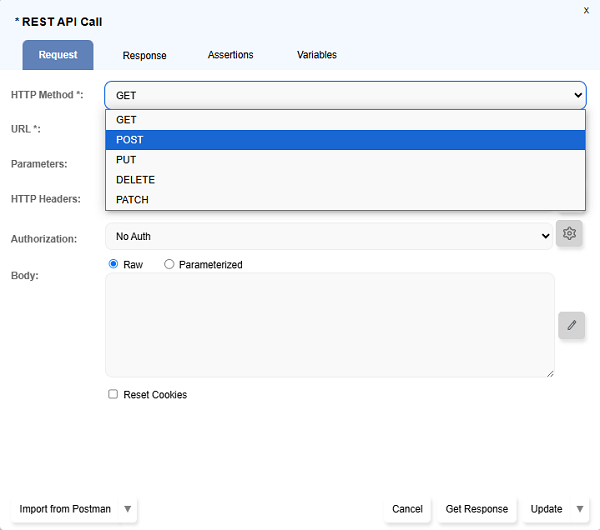Select the Raw body radio button
Viewport: 600px width, 530px height.
click(x=114, y=264)
